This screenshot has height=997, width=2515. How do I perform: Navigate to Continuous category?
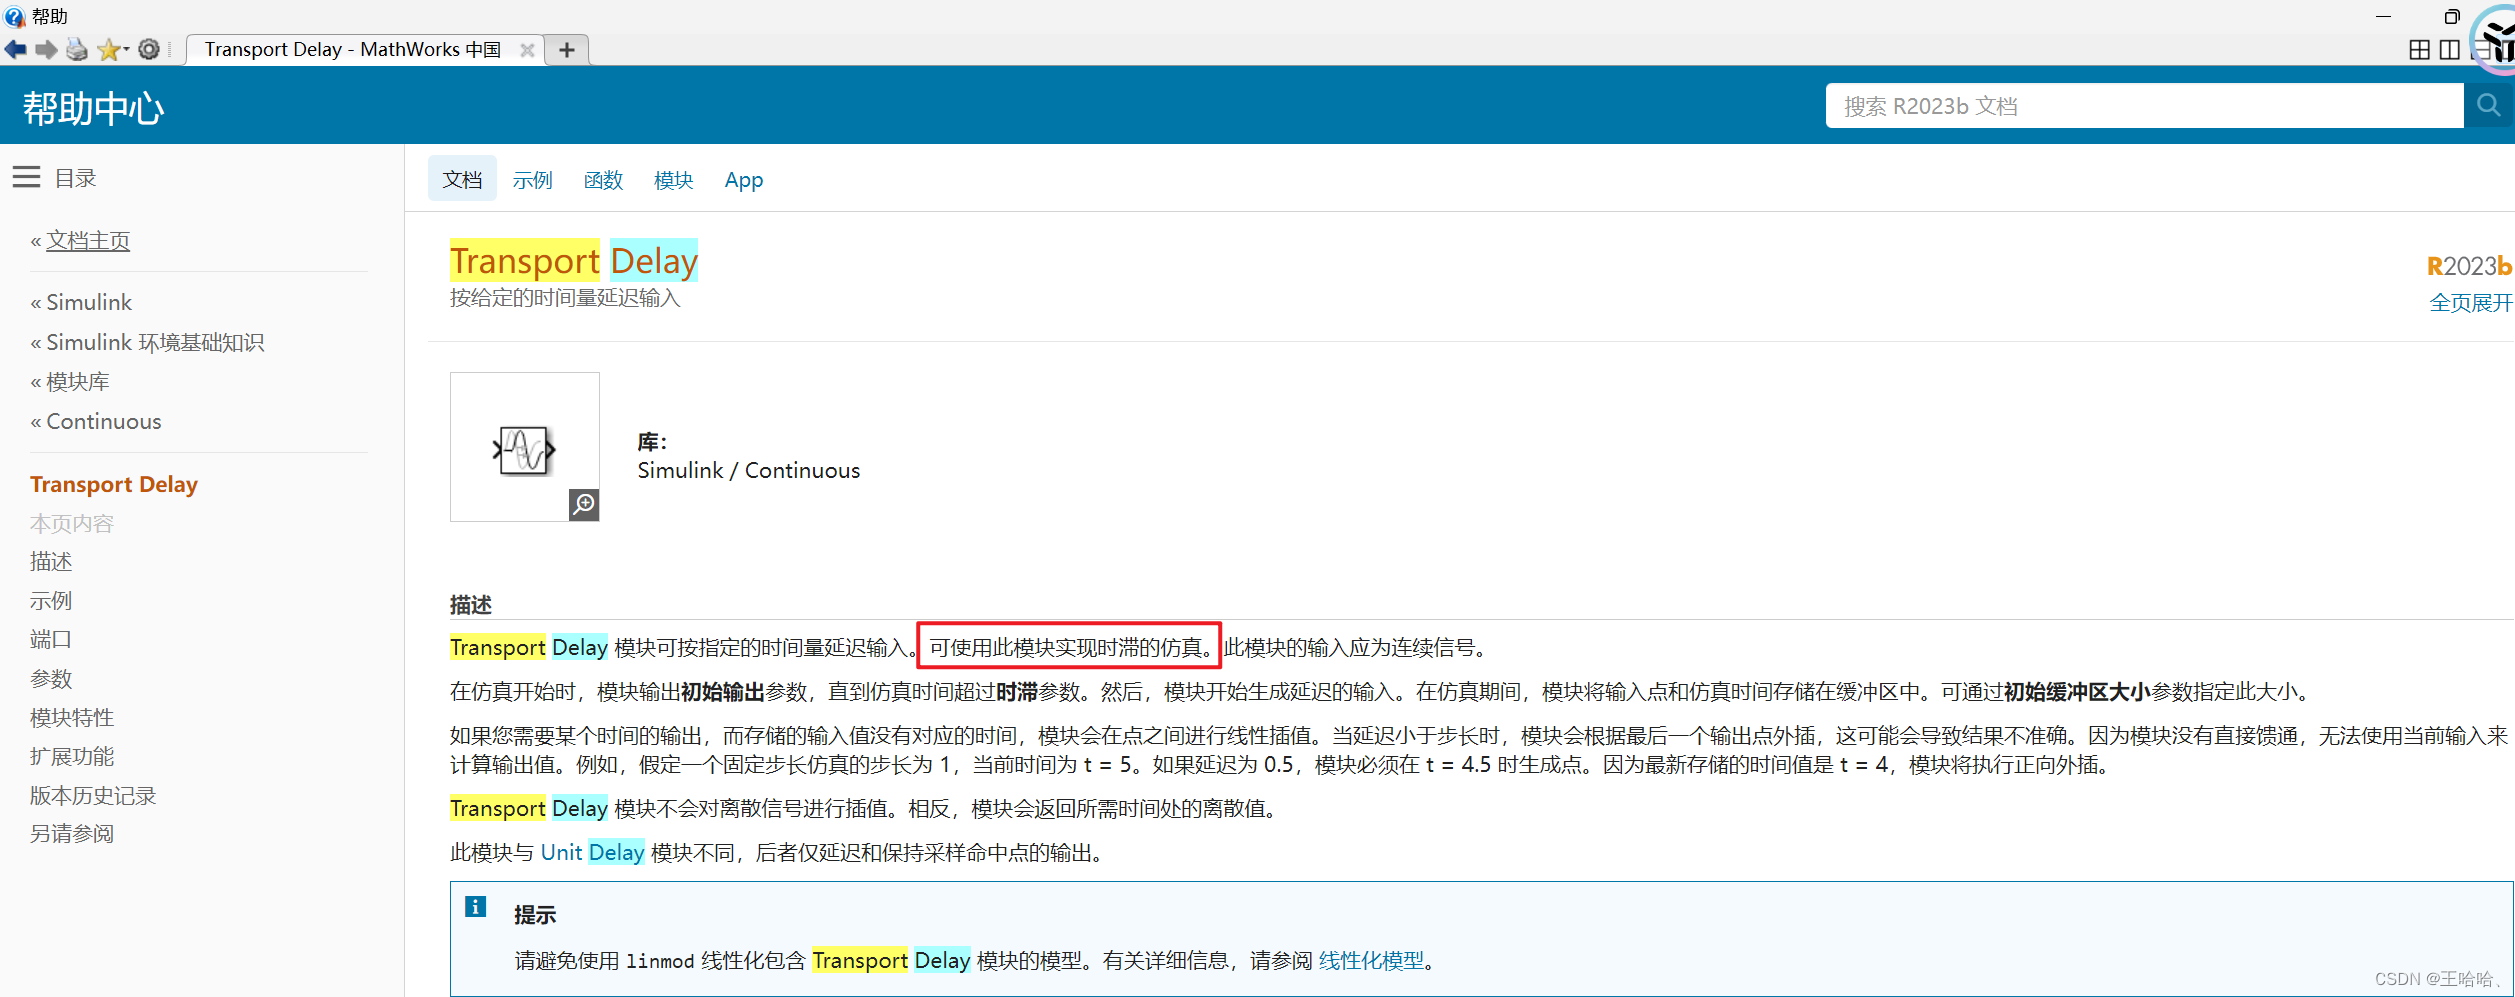[x=104, y=421]
